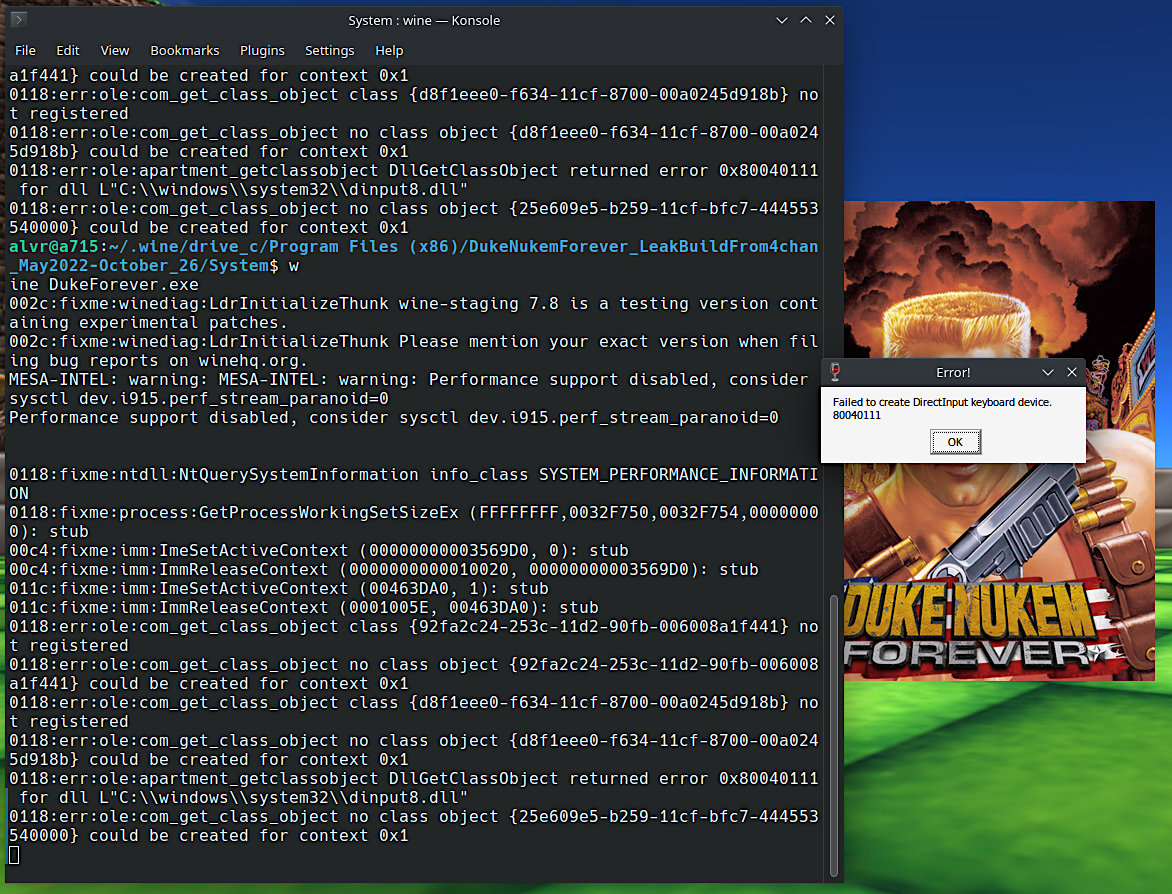Open the Bookmarks menu in Konsole

(185, 50)
